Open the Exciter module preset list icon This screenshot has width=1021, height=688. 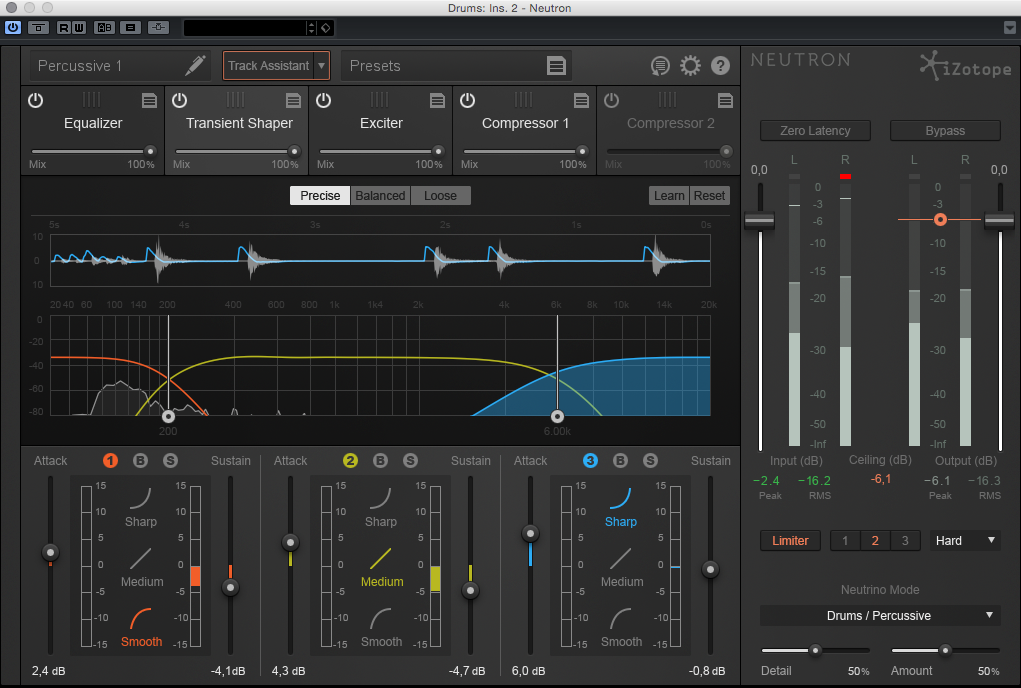point(438,100)
